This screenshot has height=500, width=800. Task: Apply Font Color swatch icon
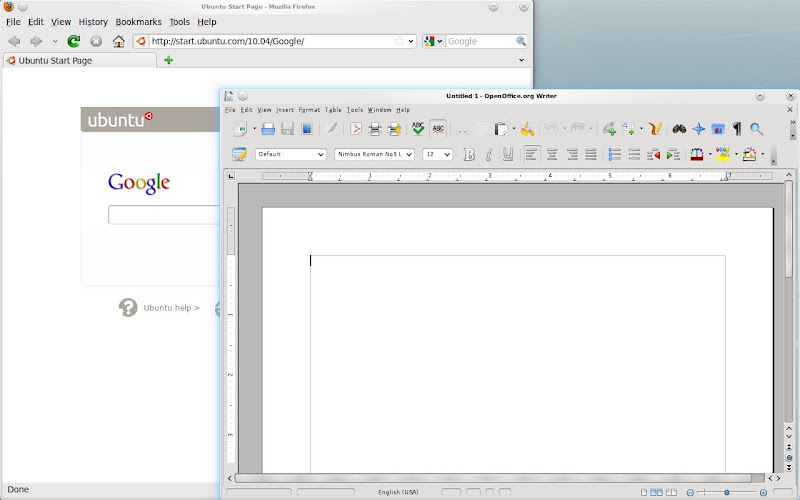(697, 154)
